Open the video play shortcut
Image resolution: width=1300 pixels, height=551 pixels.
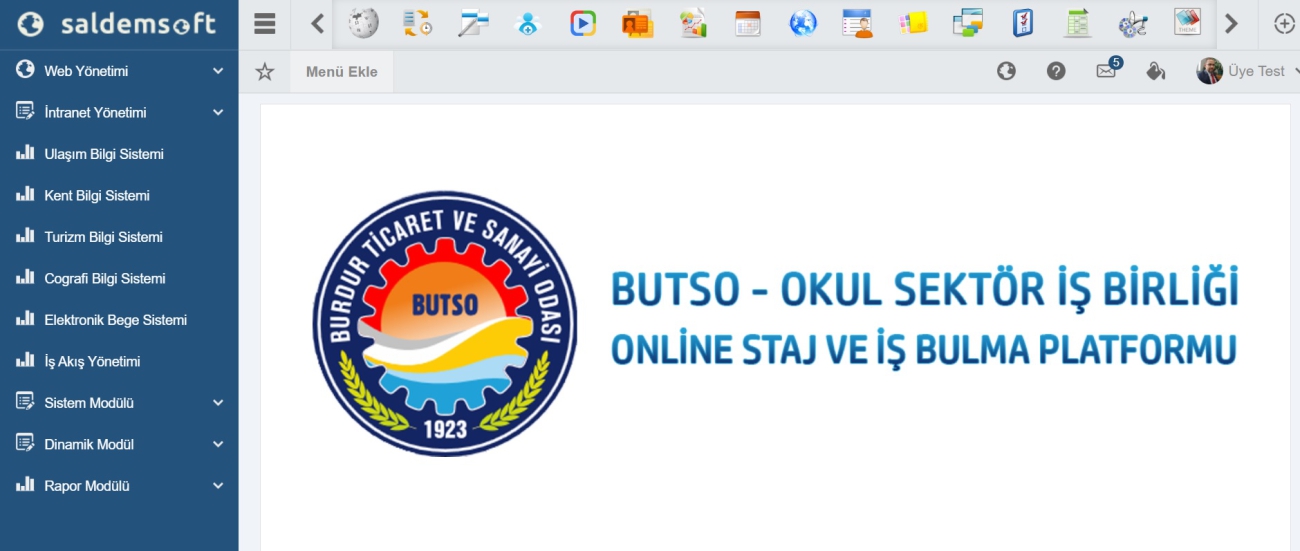(x=583, y=23)
